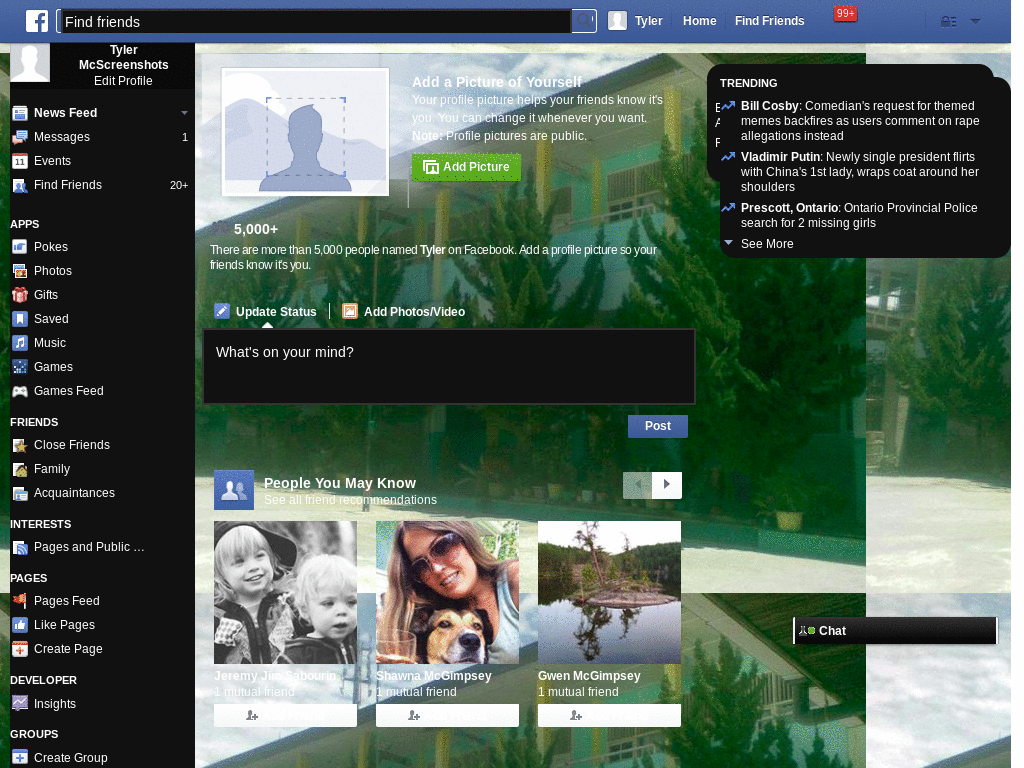Open Jeremy Jim Sabourin's photo thumbnail
The height and width of the screenshot is (768, 1024).
click(x=285, y=592)
